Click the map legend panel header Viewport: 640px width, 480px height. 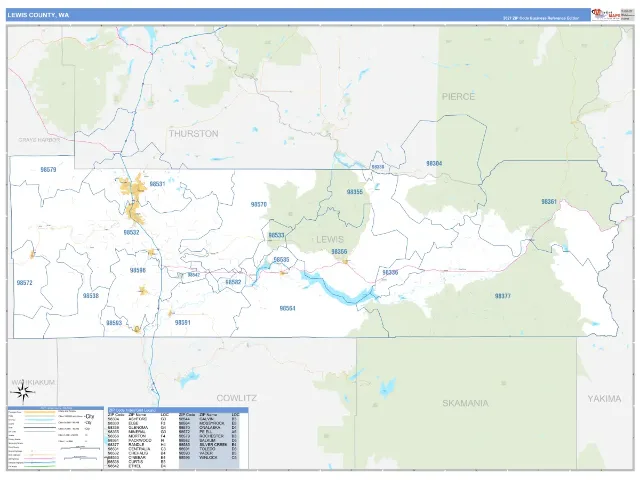click(x=56, y=408)
